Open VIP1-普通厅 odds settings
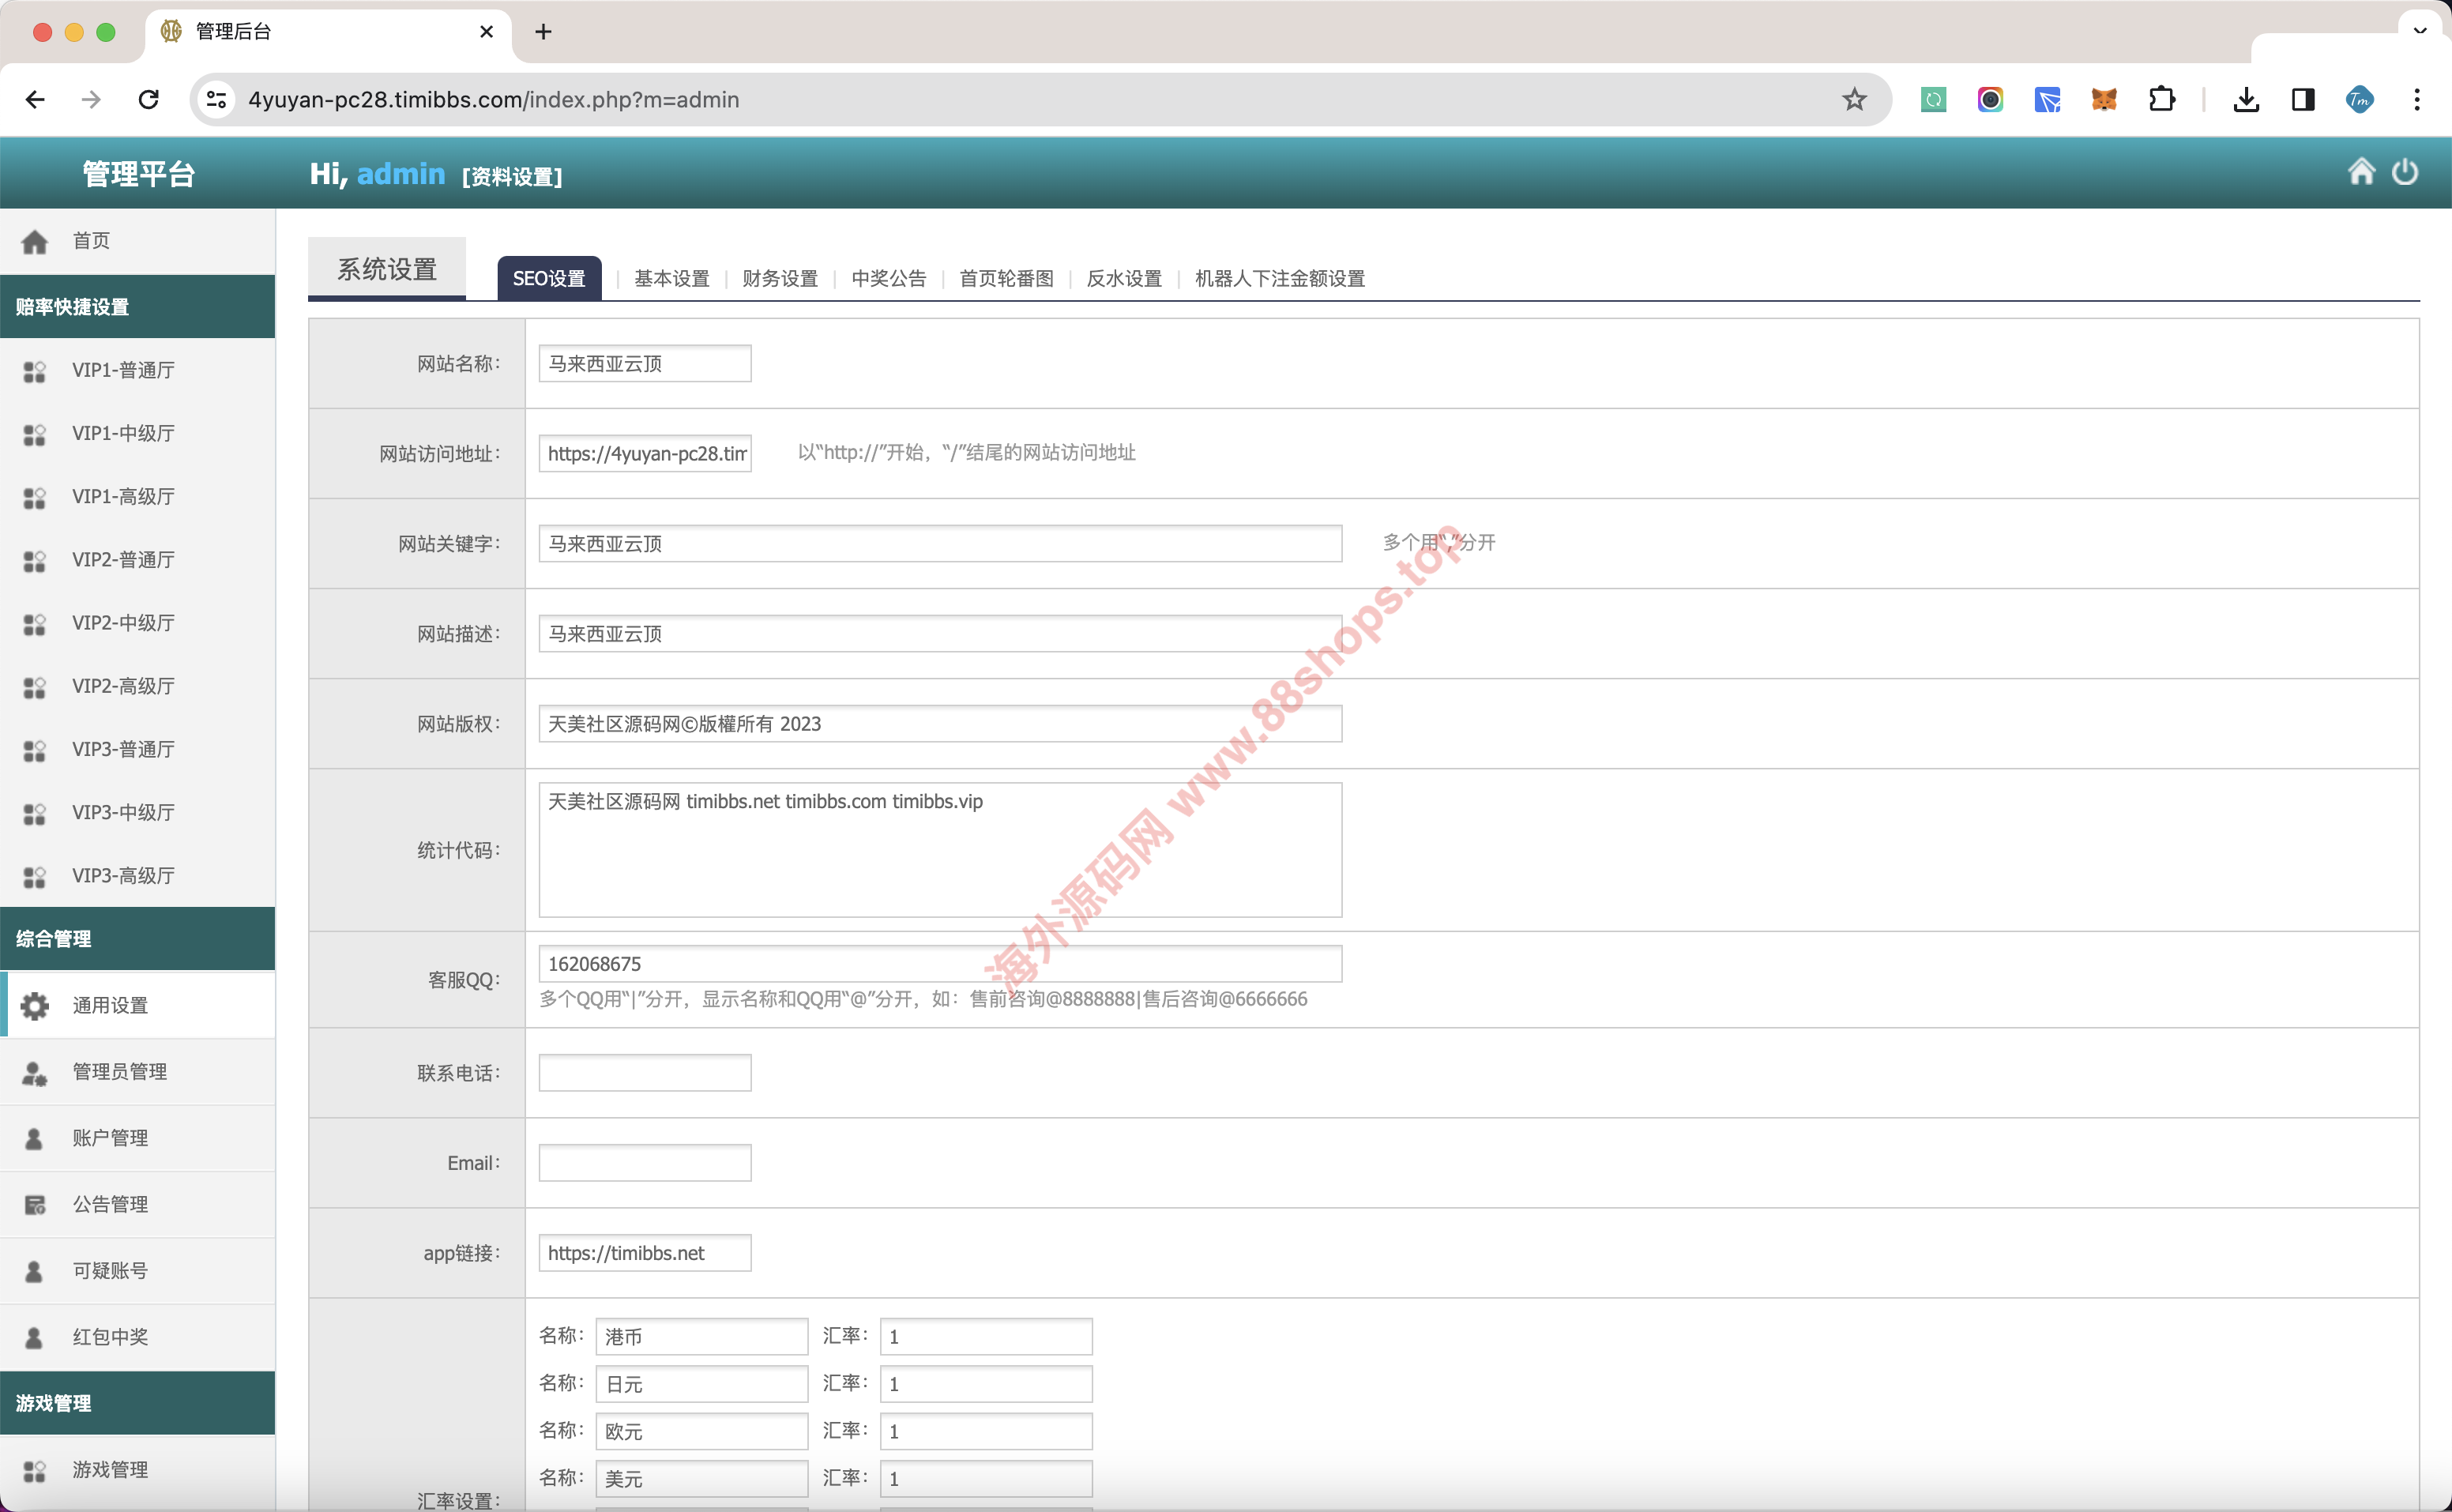 click(123, 370)
